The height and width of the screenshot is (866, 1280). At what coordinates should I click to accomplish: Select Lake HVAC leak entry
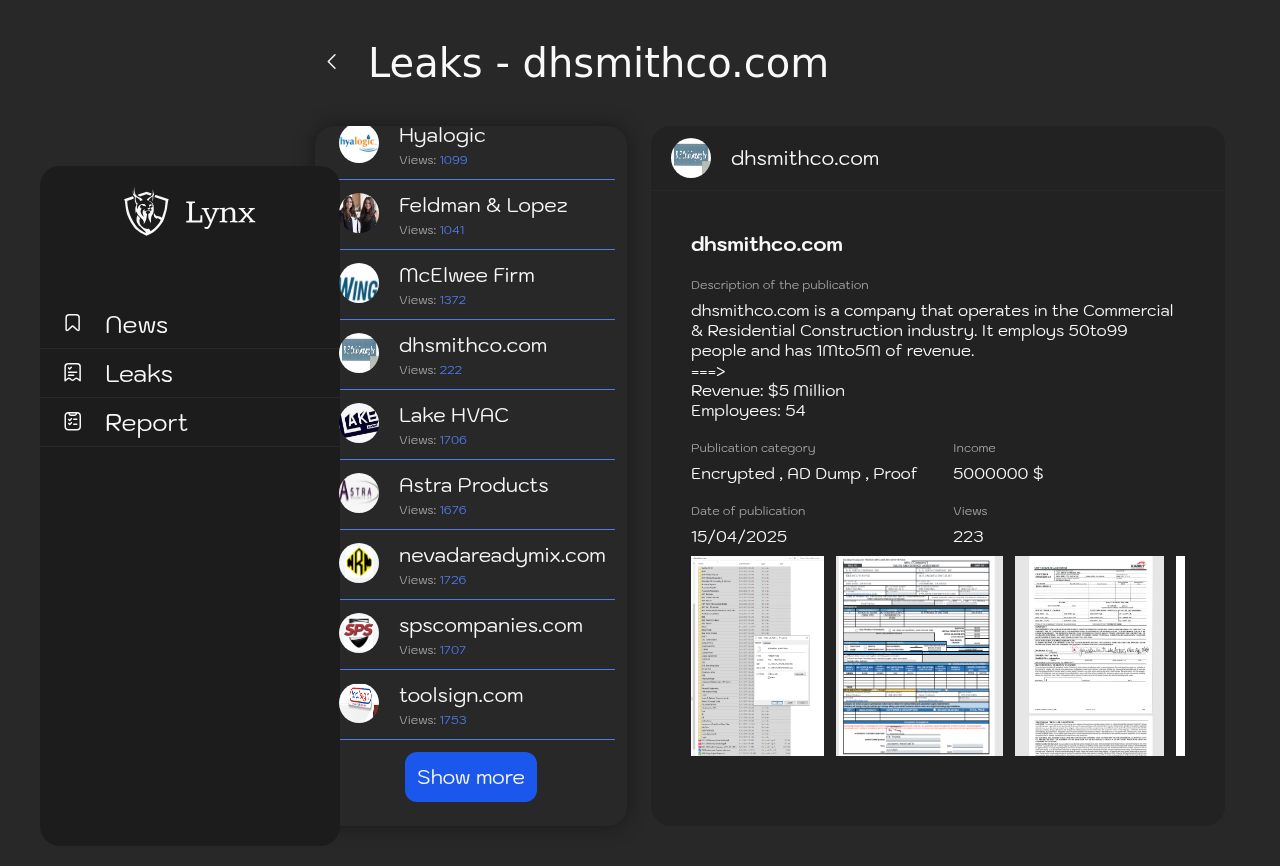coord(477,425)
